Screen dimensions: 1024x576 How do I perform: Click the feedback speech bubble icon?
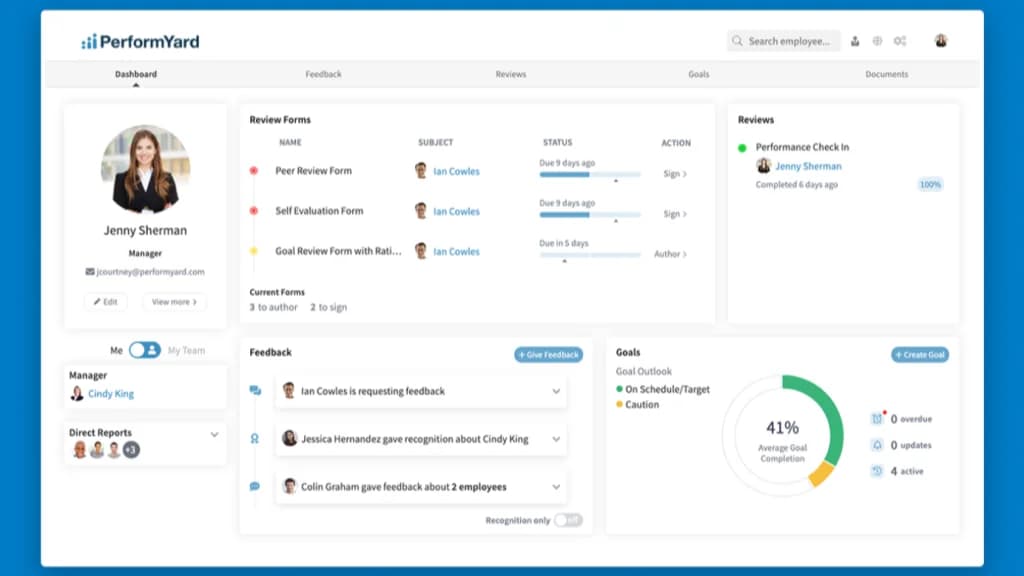pos(255,487)
